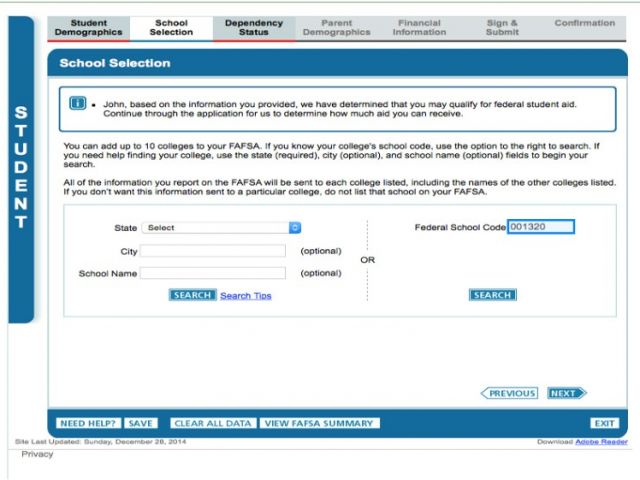Open View FAFSA Summary
640x480 pixels.
[x=319, y=423]
